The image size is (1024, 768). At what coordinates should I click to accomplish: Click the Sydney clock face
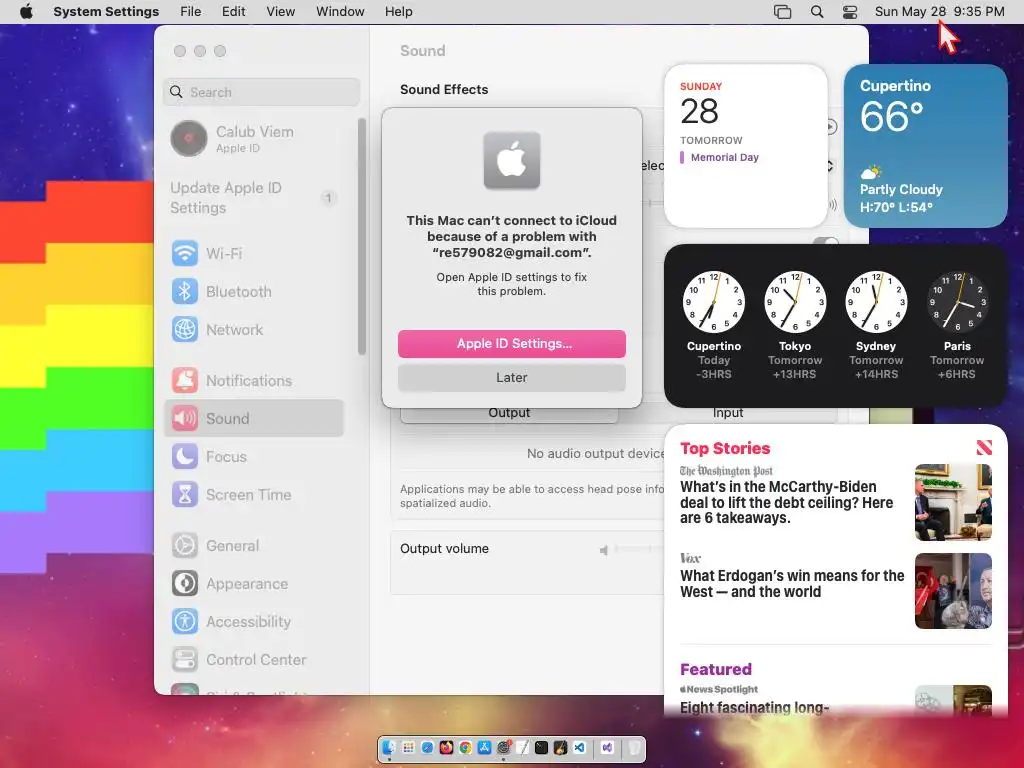coord(876,302)
